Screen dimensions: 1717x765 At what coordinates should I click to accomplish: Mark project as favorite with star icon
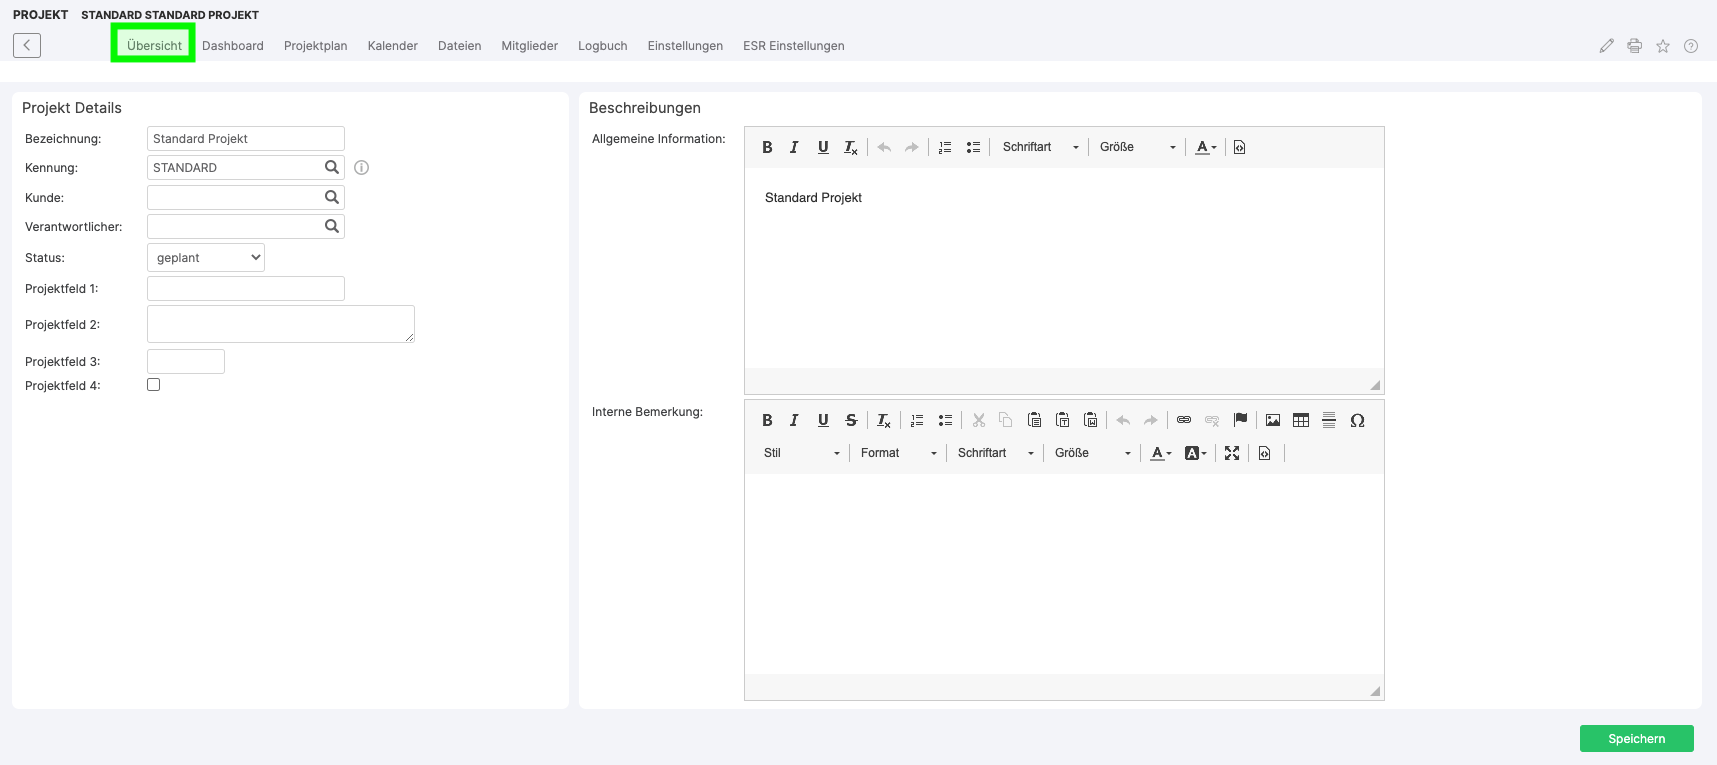[1662, 46]
